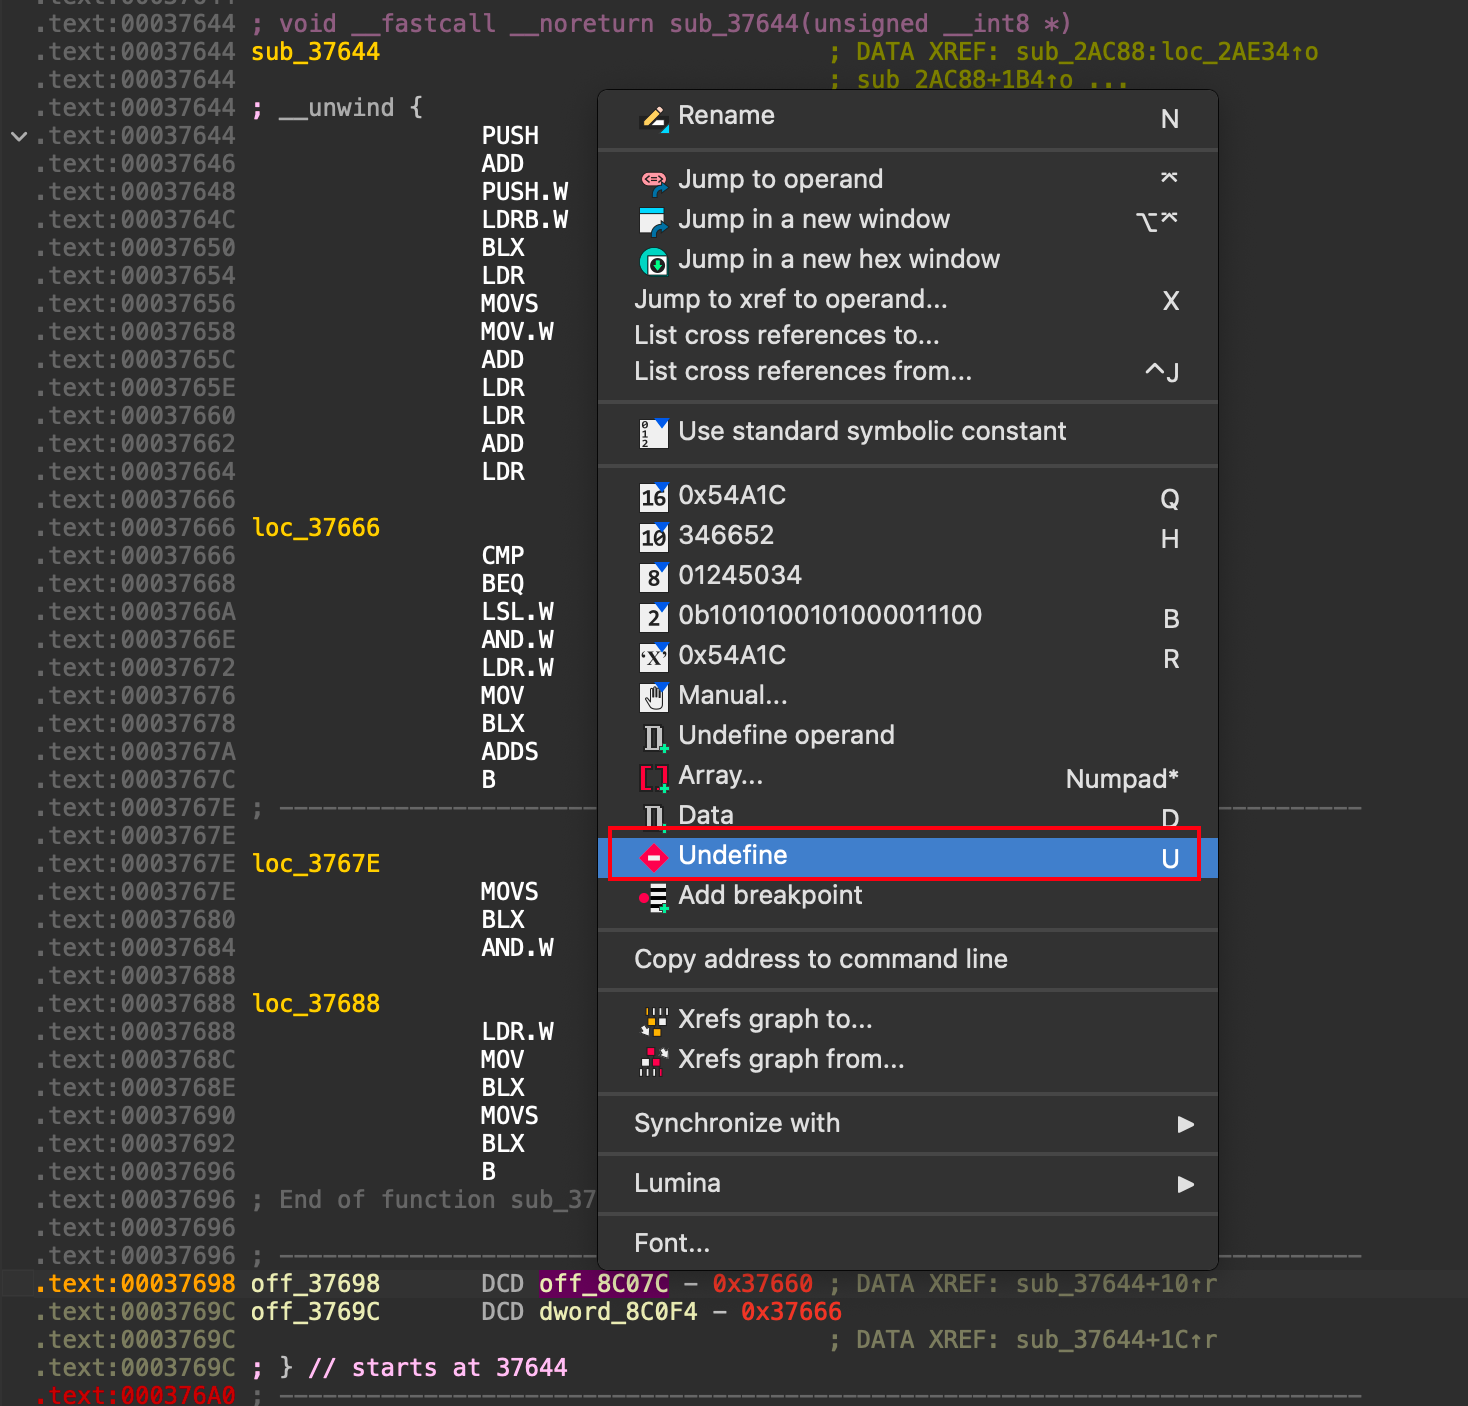The image size is (1468, 1406).
Task: Click the off_8C07C operand link
Action: point(604,1283)
